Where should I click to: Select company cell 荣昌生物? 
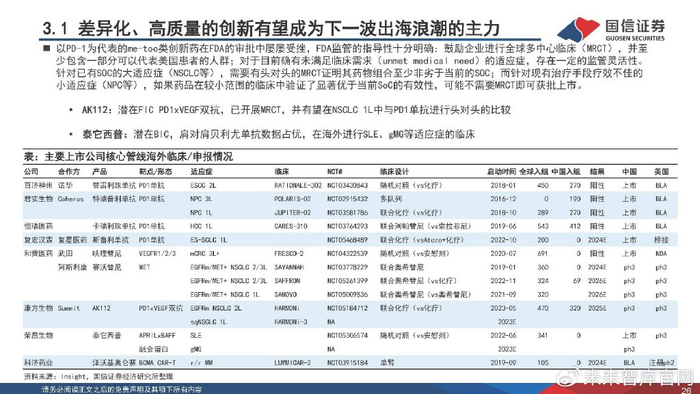(x=38, y=335)
